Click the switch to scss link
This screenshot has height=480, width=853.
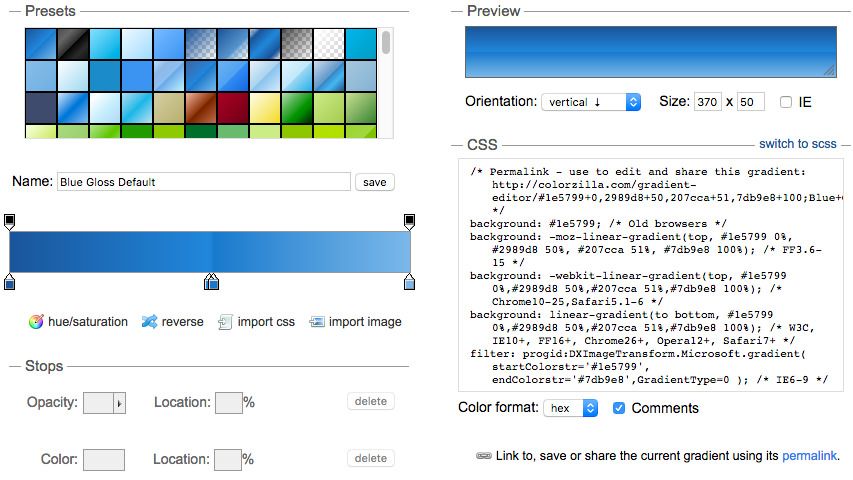click(x=797, y=144)
